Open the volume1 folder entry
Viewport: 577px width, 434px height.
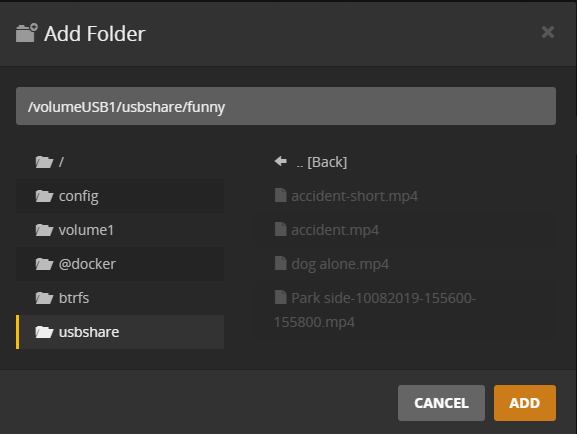(x=120, y=230)
